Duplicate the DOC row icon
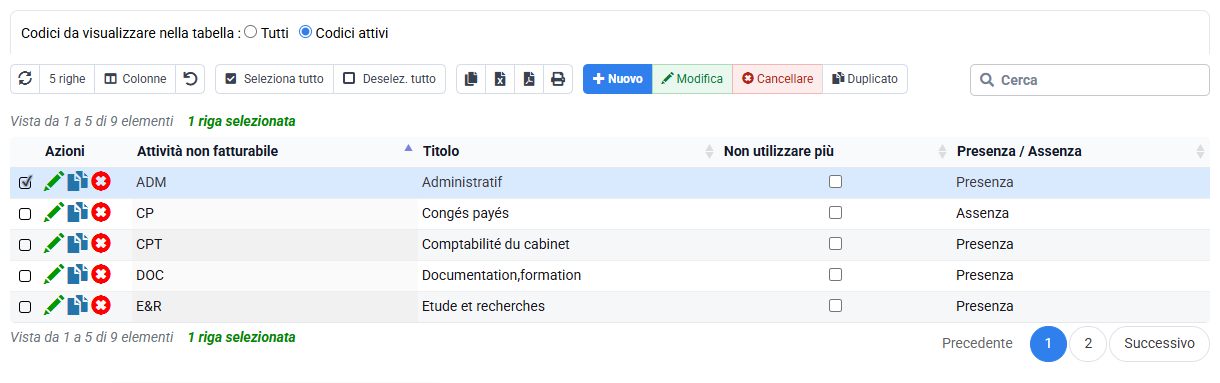Screen dimensions: 1220x383 (x=77, y=274)
